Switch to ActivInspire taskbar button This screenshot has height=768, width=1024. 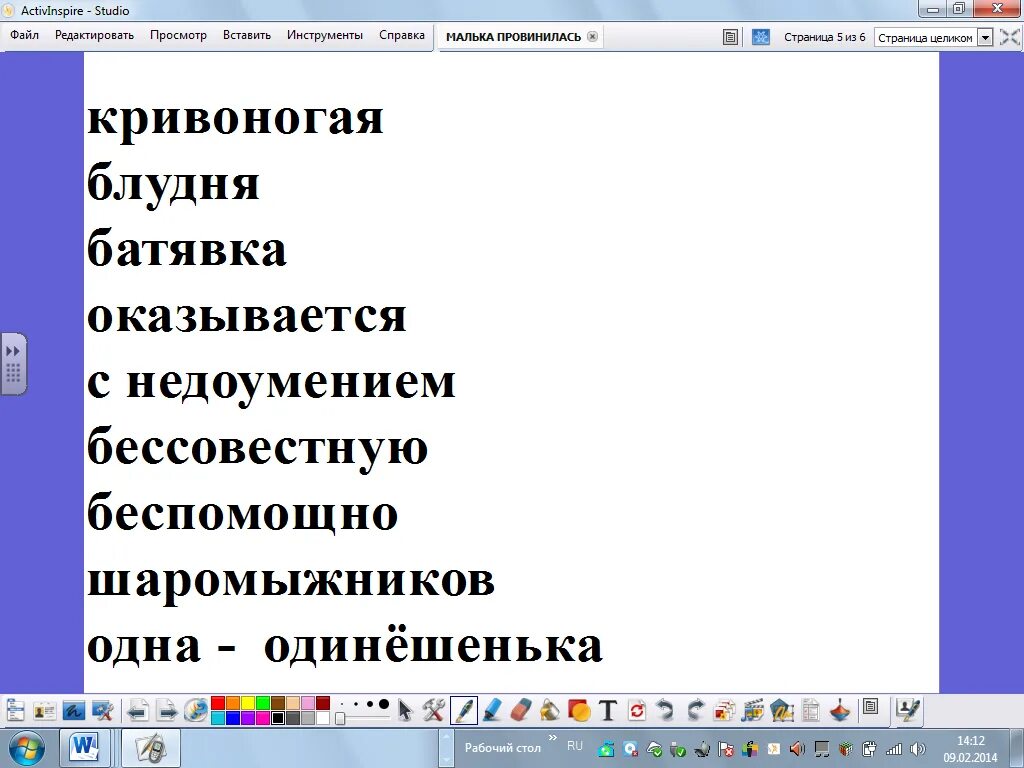(x=152, y=748)
